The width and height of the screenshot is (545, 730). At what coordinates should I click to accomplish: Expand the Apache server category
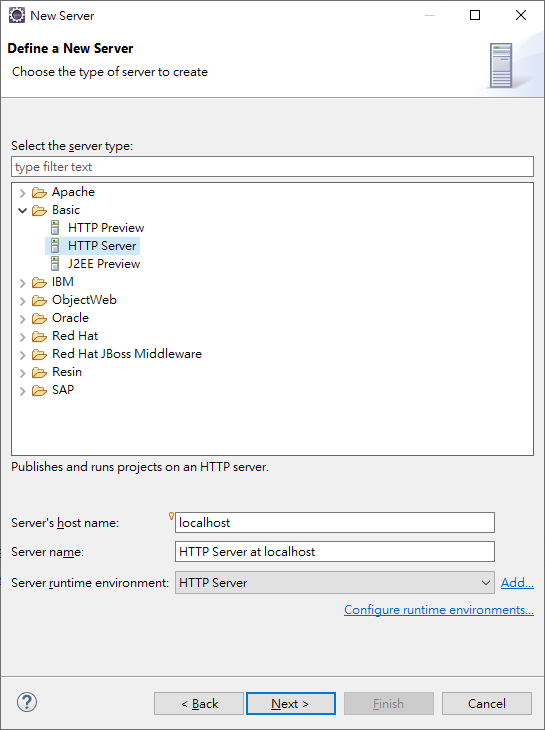[x=22, y=193]
